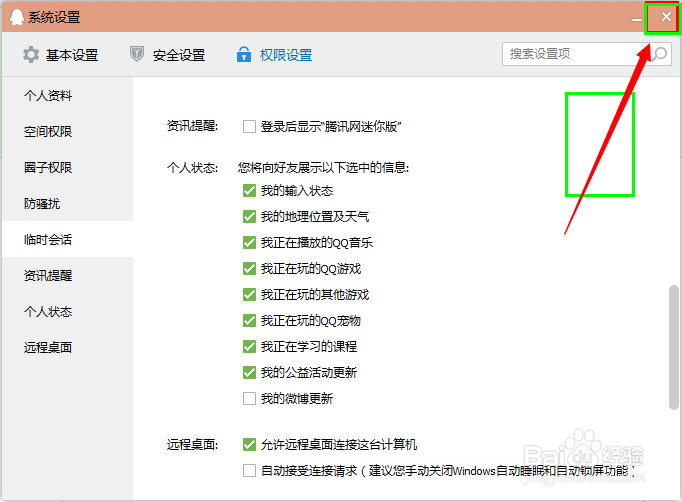Click the 系统设置 window title text
This screenshot has width=682, height=502.
pos(54,17)
